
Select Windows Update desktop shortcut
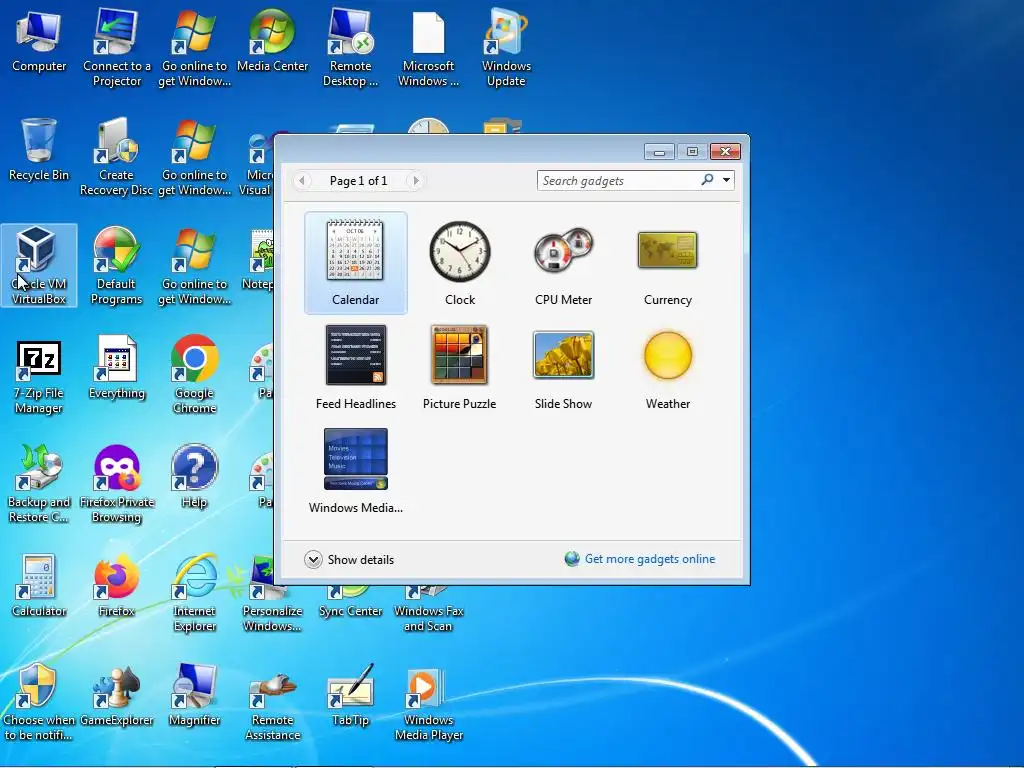(506, 47)
